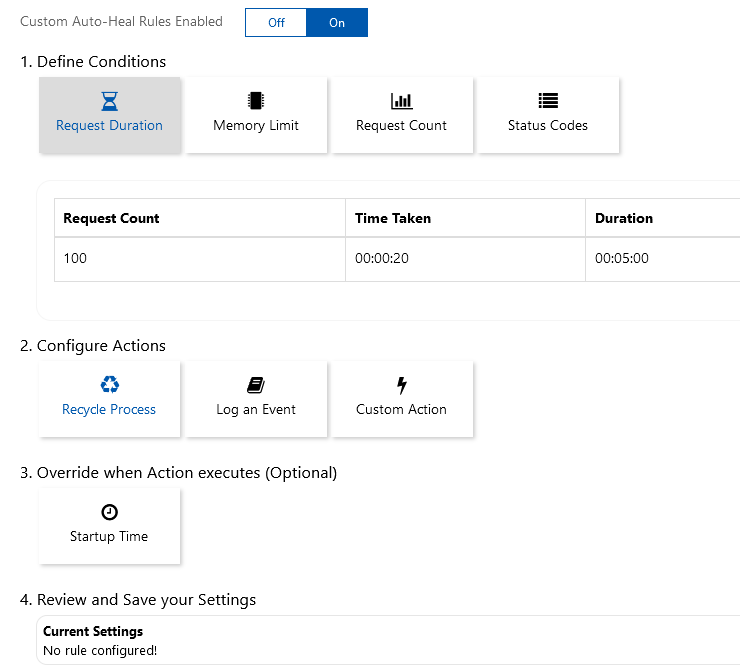Choose the Custom Action lightning bolt icon
Viewport: 740px width, 668px height.
402,385
